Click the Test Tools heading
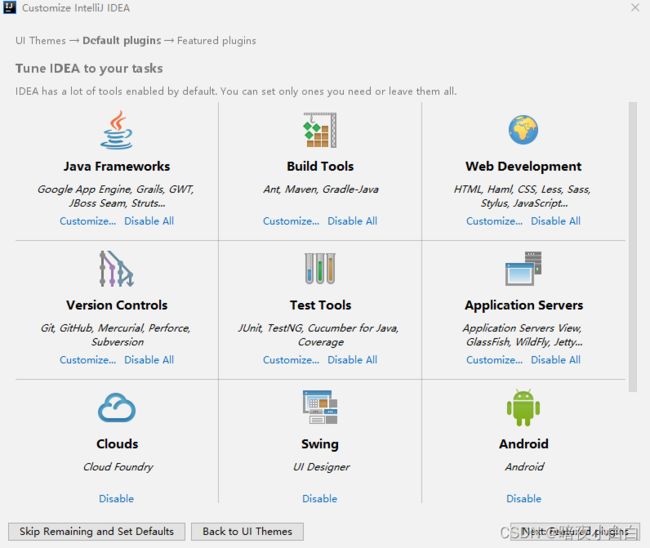 click(320, 305)
